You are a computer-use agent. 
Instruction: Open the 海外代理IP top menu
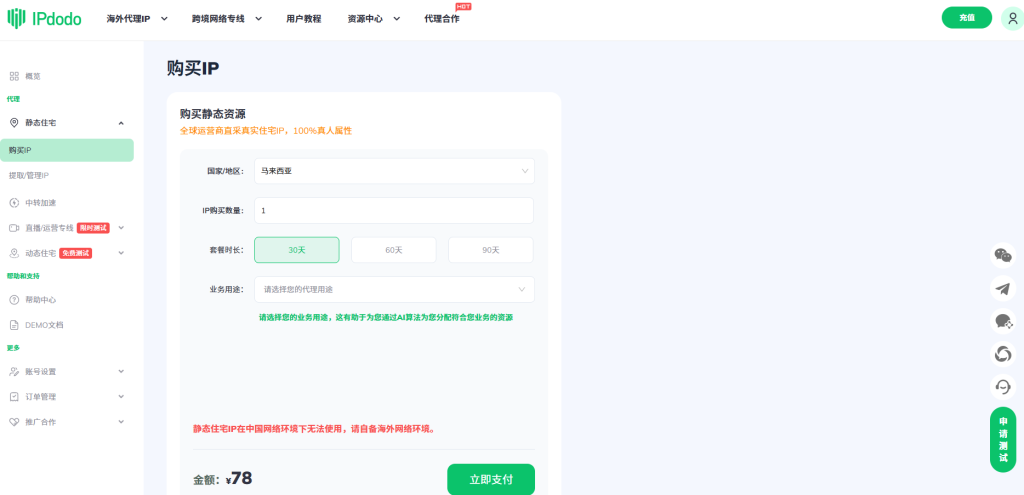[x=135, y=18]
